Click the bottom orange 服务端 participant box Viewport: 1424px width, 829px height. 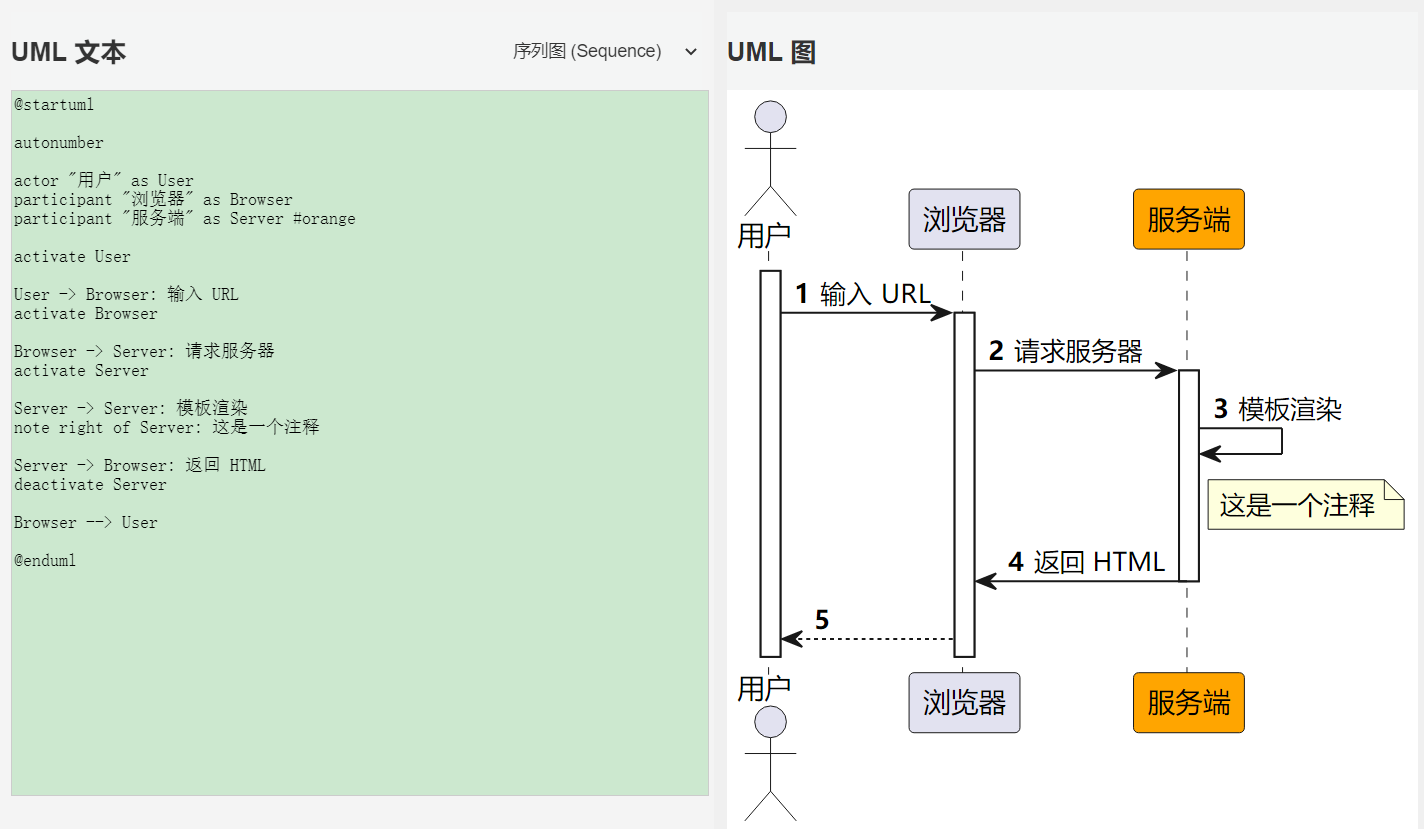click(1188, 702)
